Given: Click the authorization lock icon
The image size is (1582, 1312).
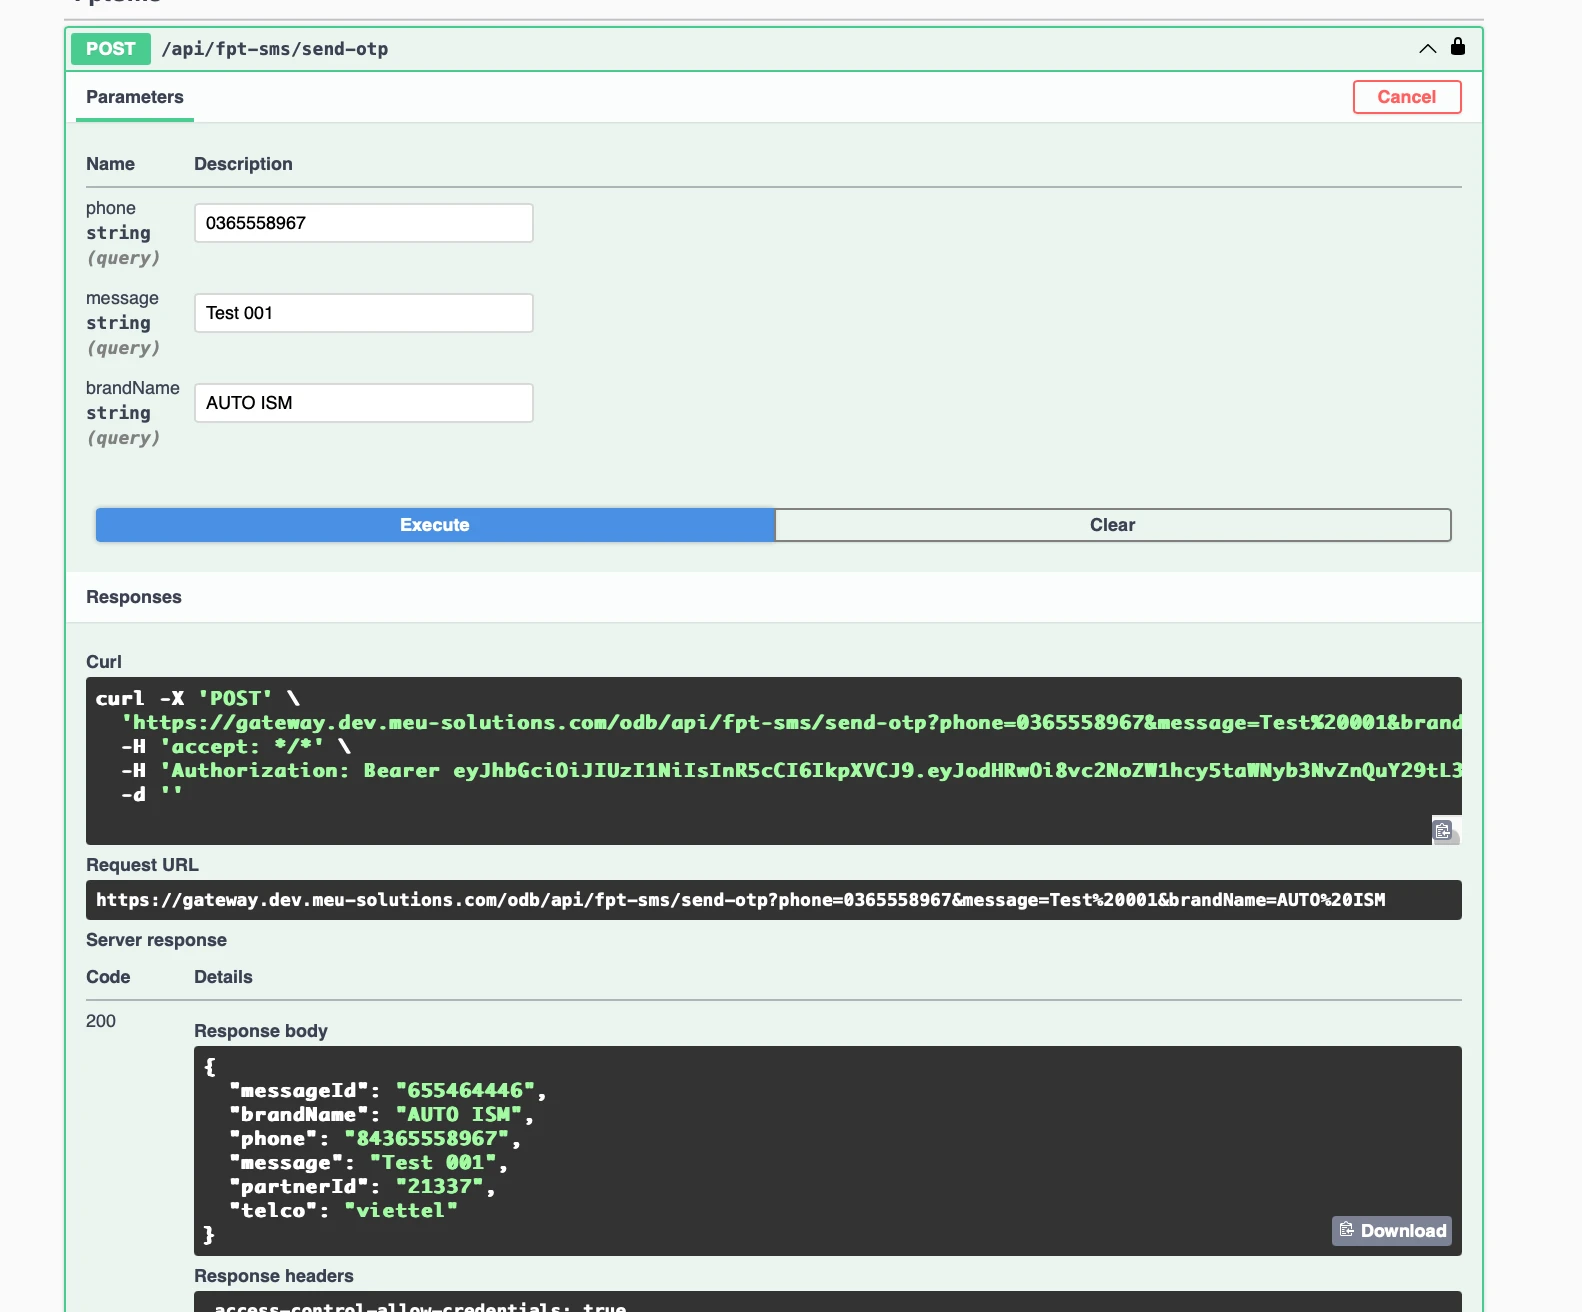Looking at the screenshot, I should click(x=1457, y=47).
